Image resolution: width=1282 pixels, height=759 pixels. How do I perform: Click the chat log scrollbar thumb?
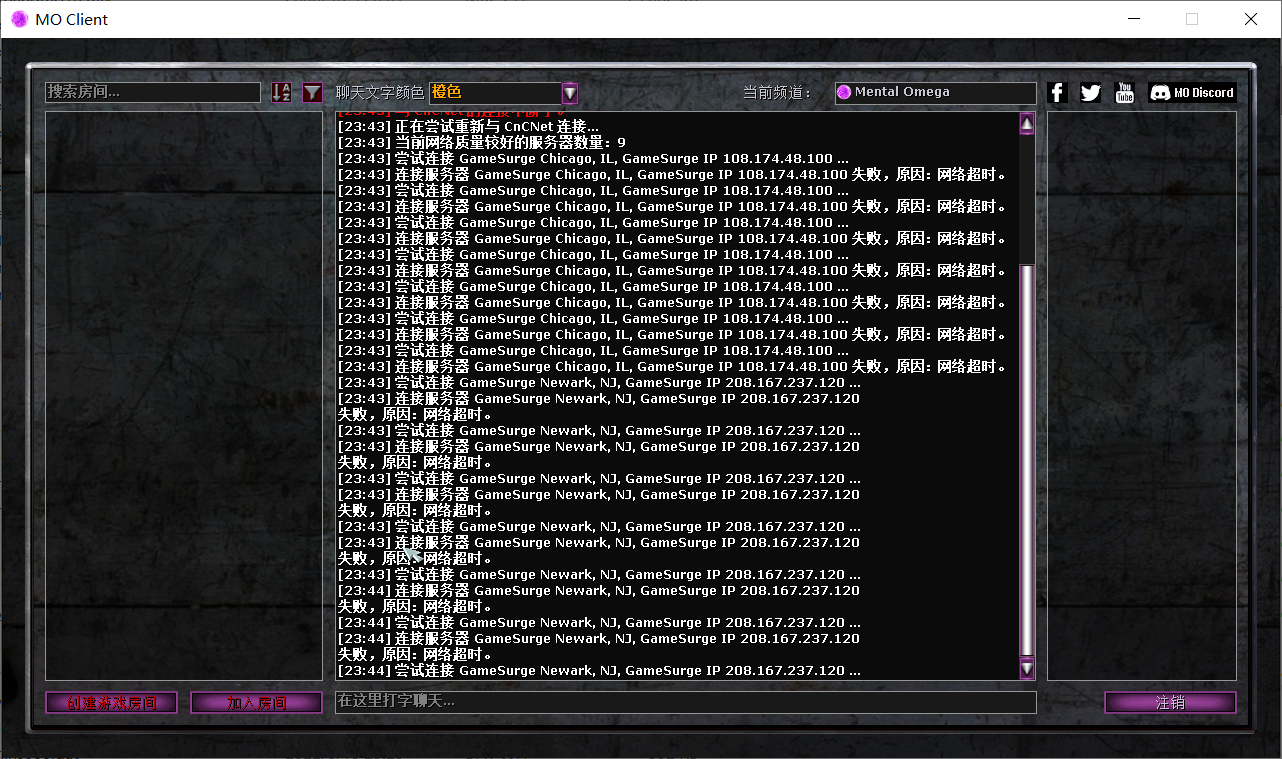1027,460
